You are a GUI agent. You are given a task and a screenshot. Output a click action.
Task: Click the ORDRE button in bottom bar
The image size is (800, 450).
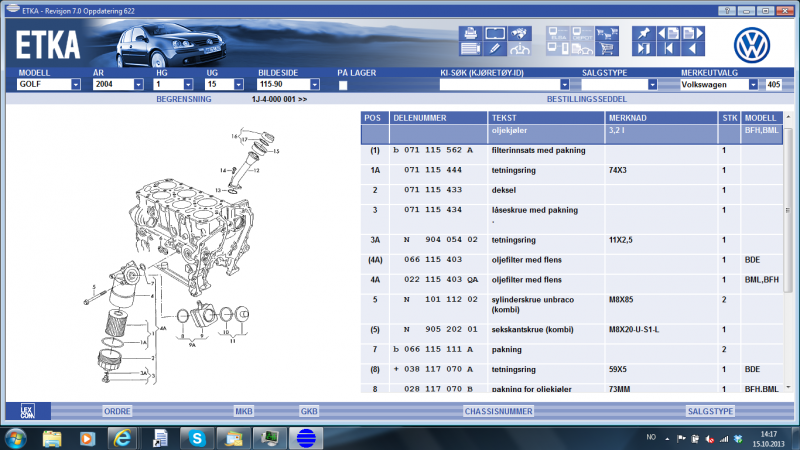pyautogui.click(x=117, y=410)
